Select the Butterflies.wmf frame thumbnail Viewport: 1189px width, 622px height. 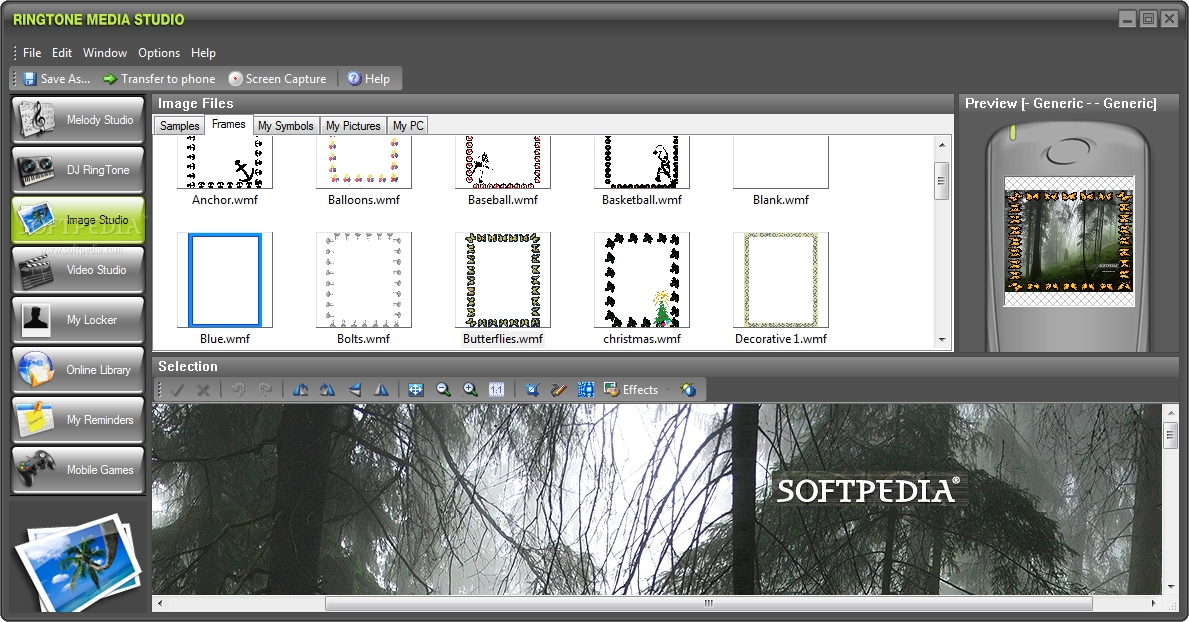pyautogui.click(x=503, y=280)
